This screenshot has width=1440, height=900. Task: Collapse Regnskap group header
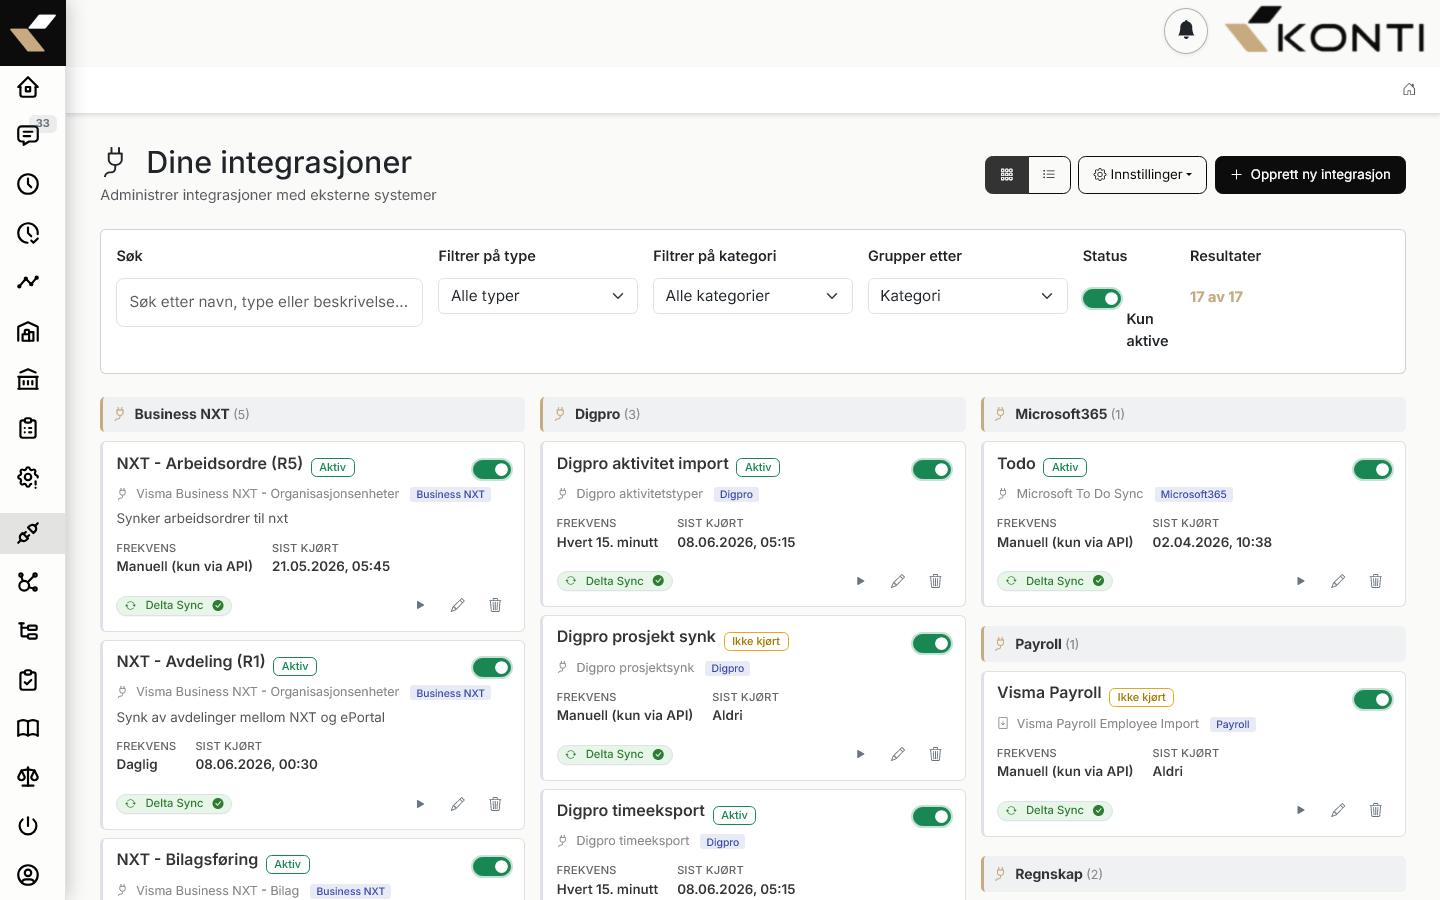[x=1194, y=874]
